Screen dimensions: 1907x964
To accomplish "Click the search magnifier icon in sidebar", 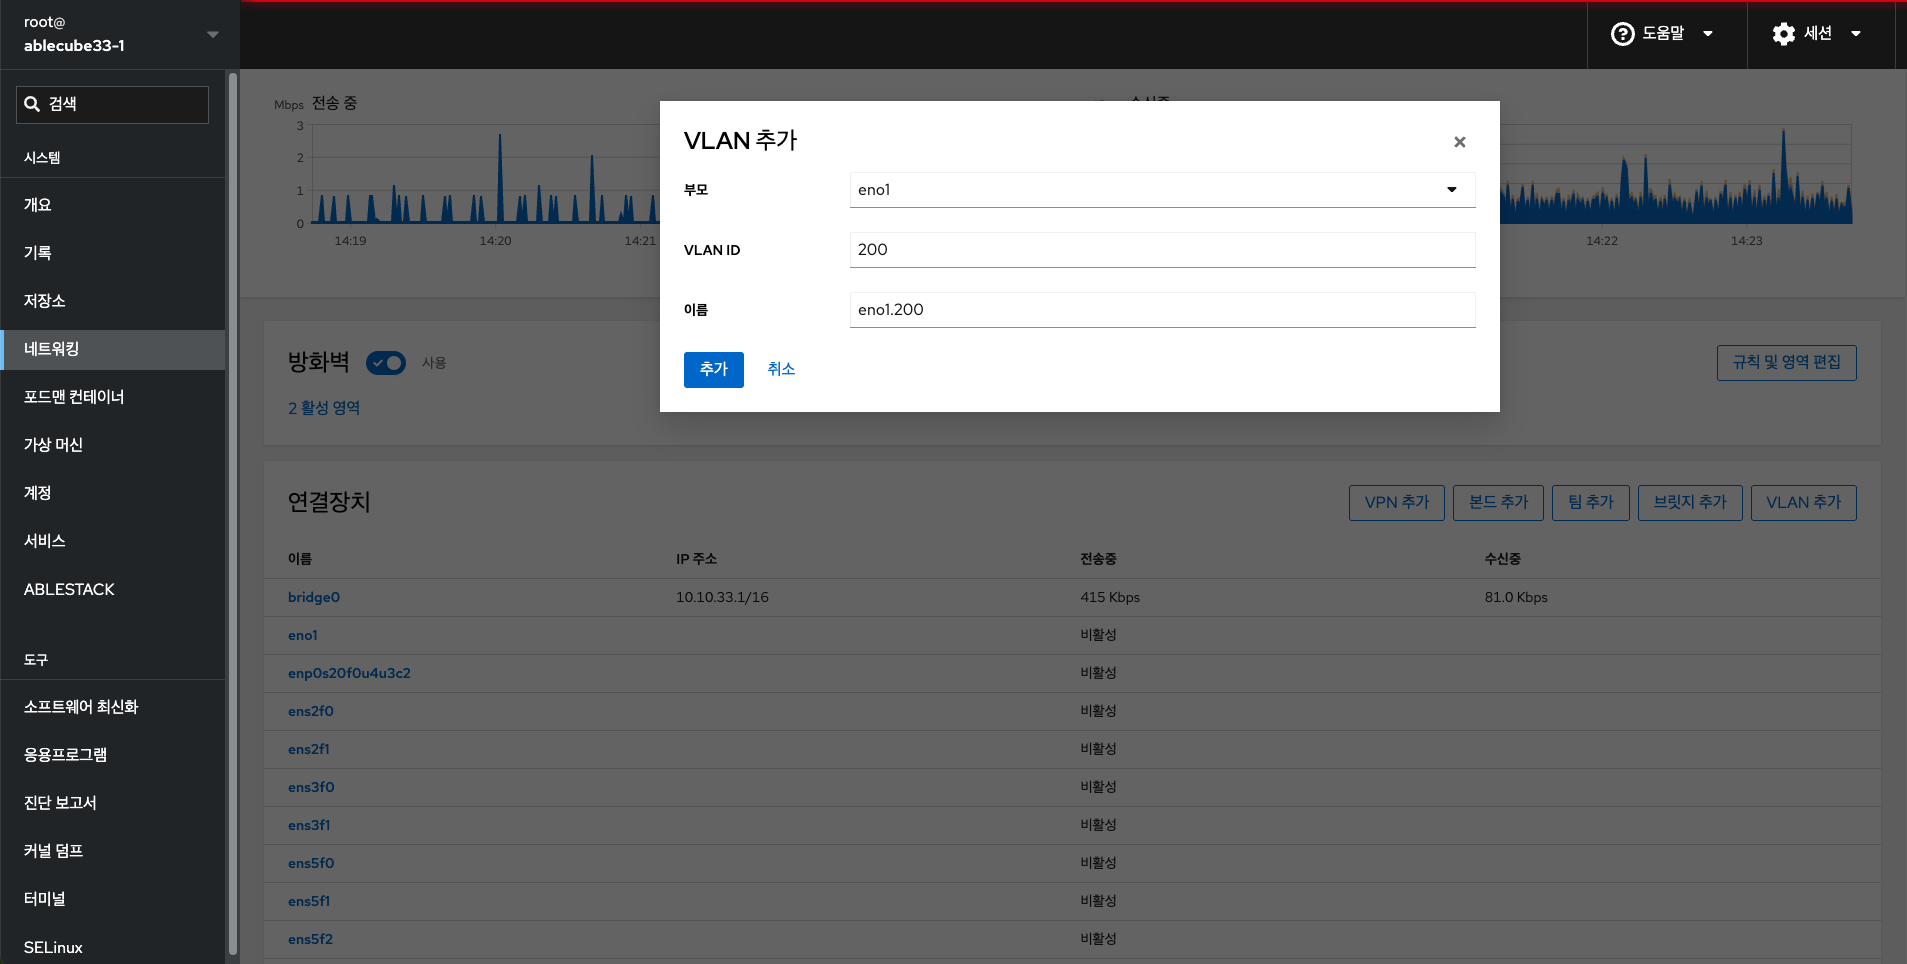I will tap(32, 104).
